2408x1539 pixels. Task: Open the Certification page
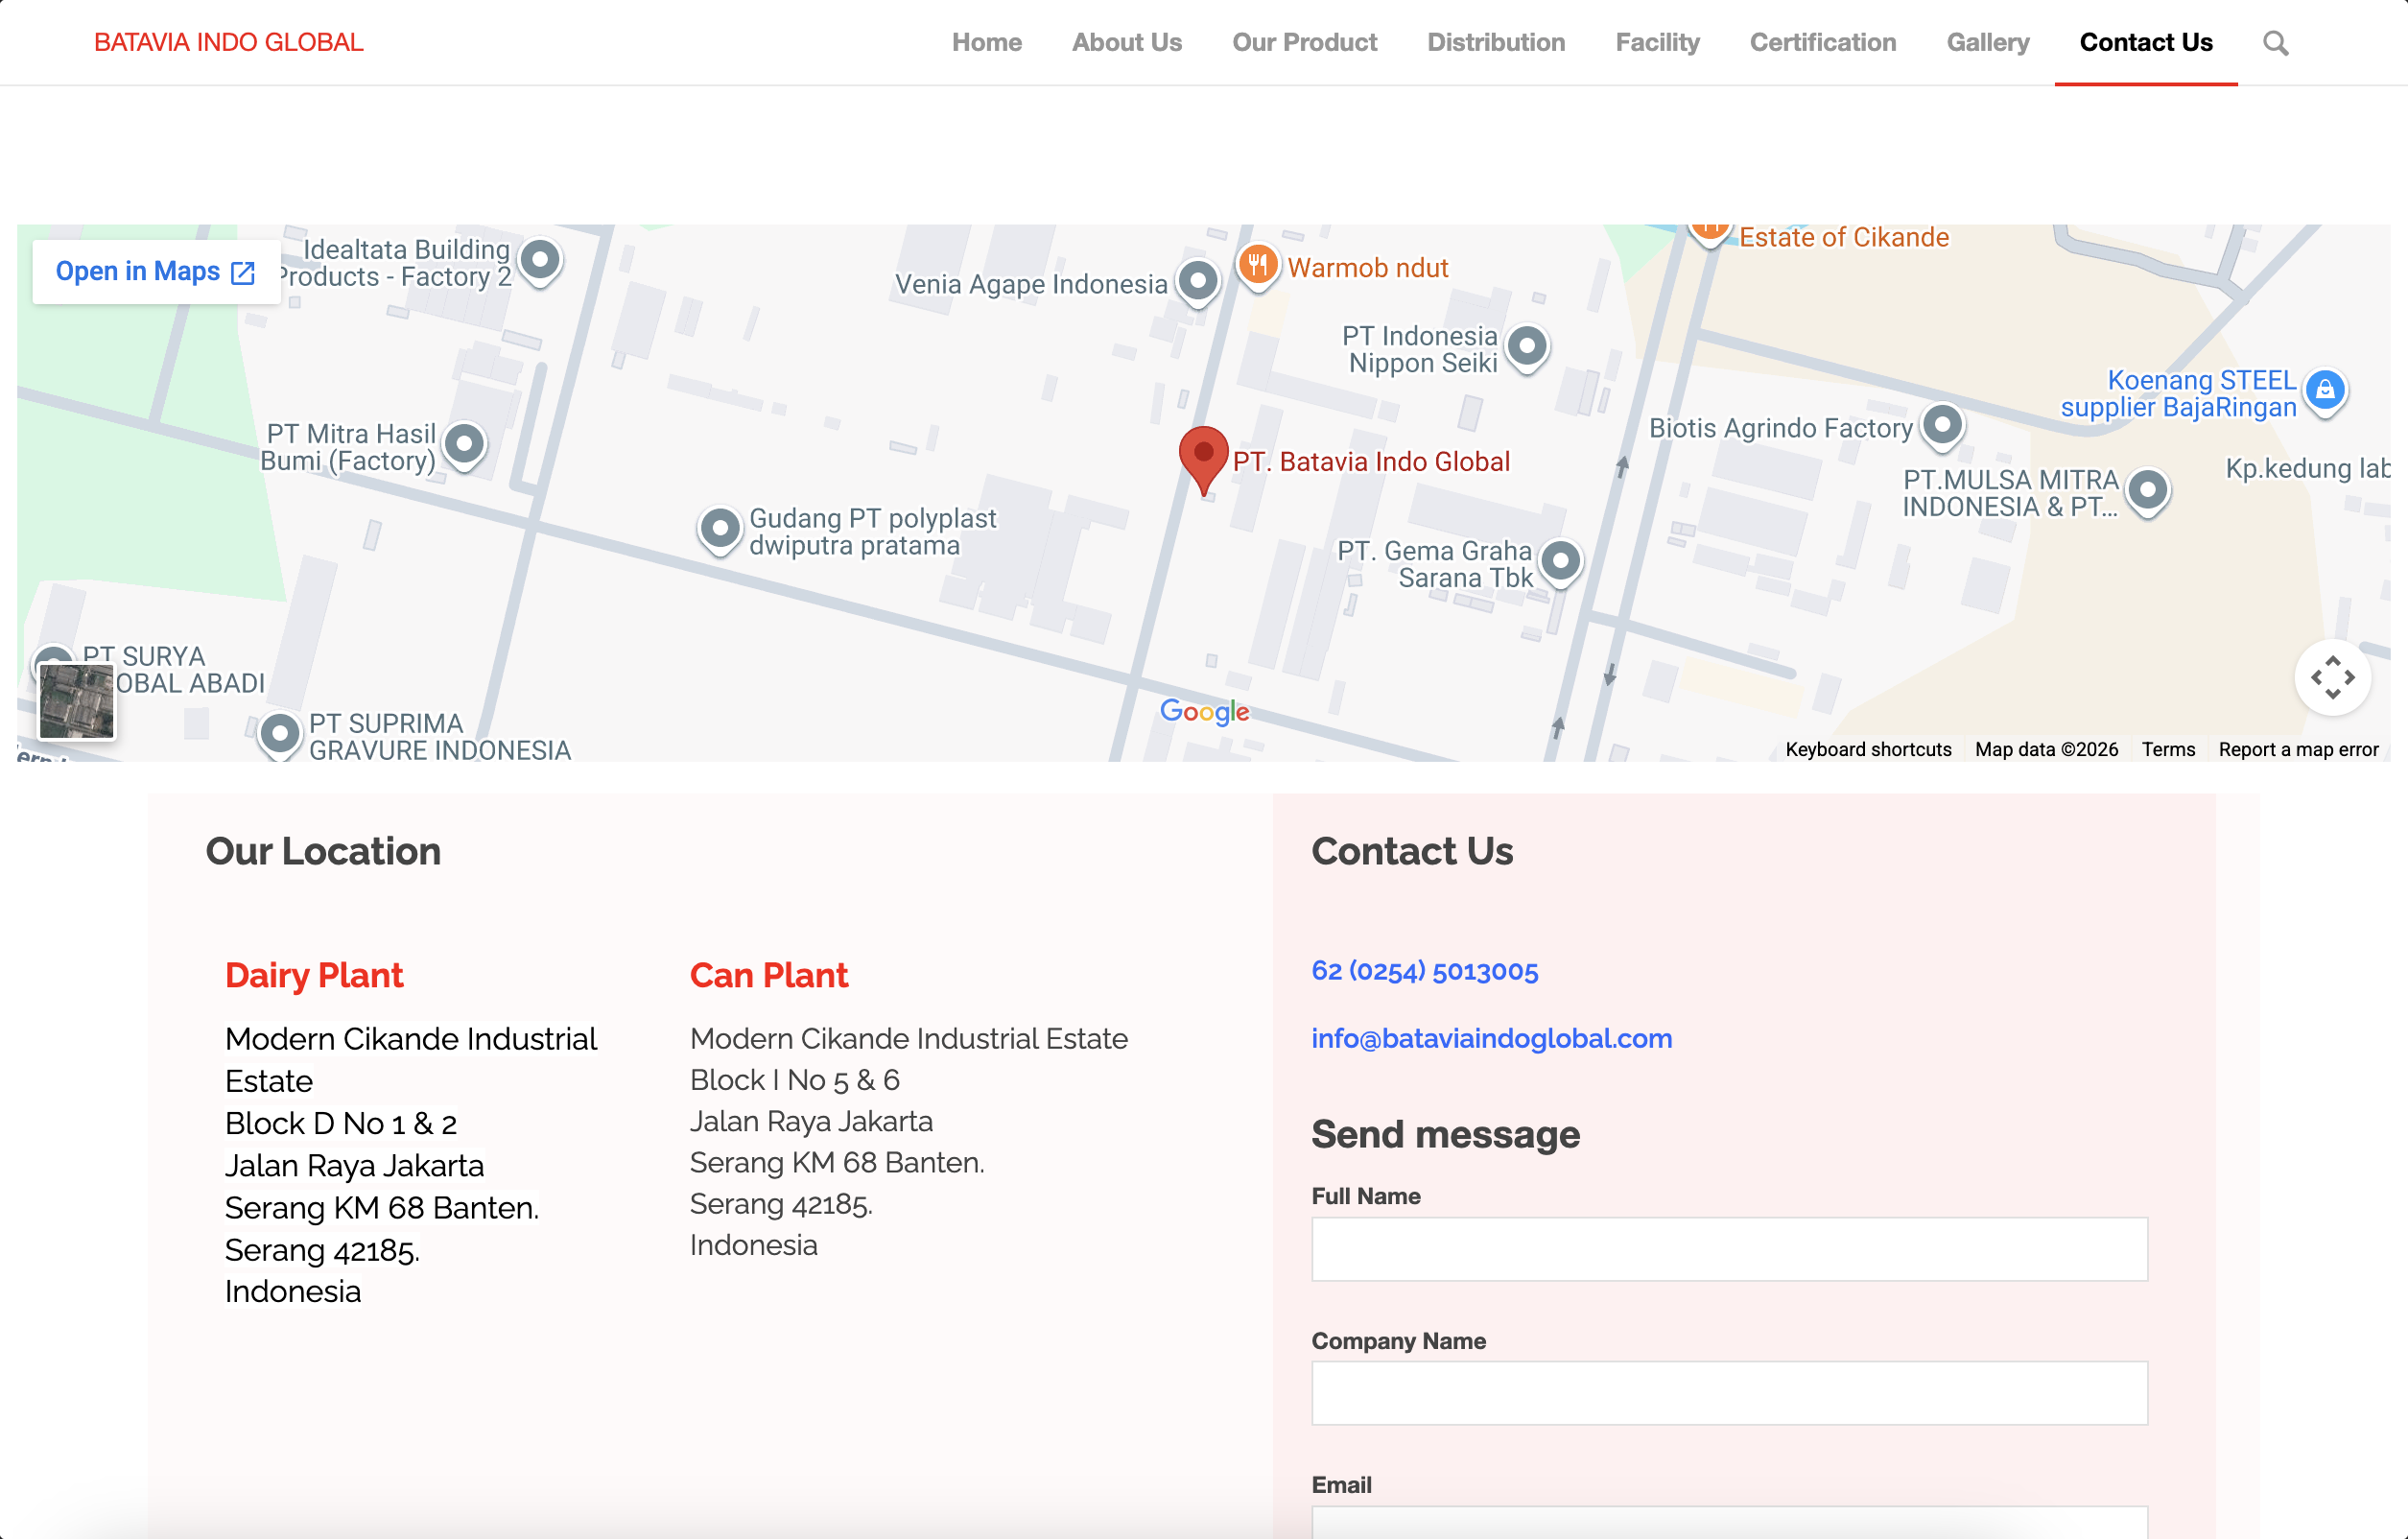point(1822,42)
